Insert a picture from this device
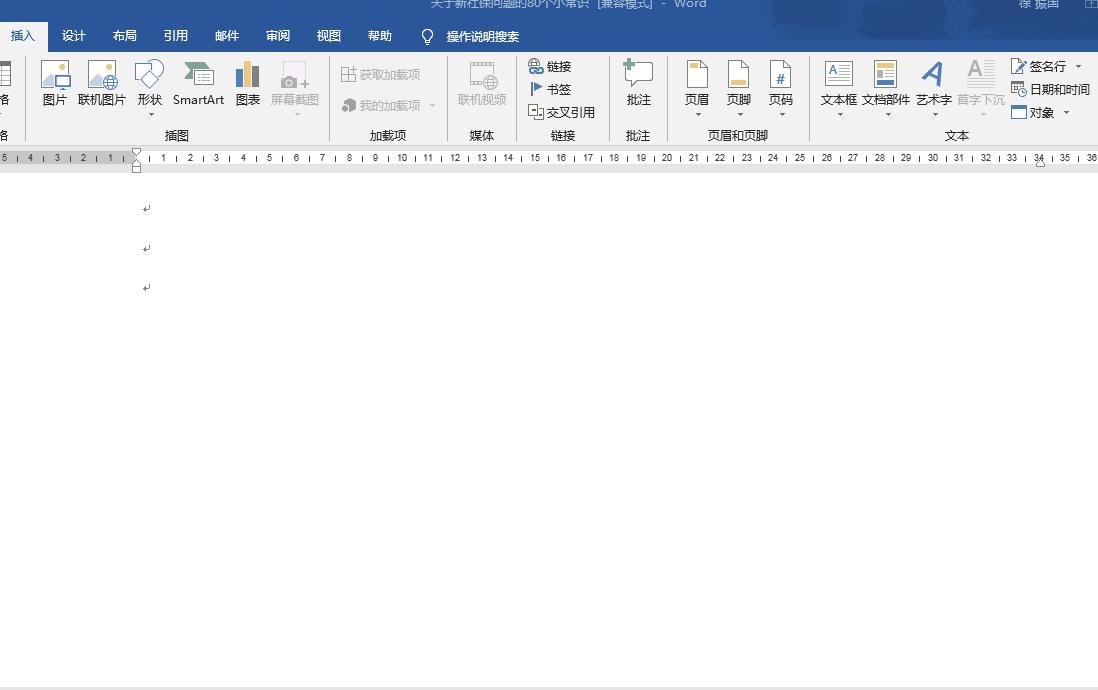Screen dimensions: 1098x690 click(55, 85)
